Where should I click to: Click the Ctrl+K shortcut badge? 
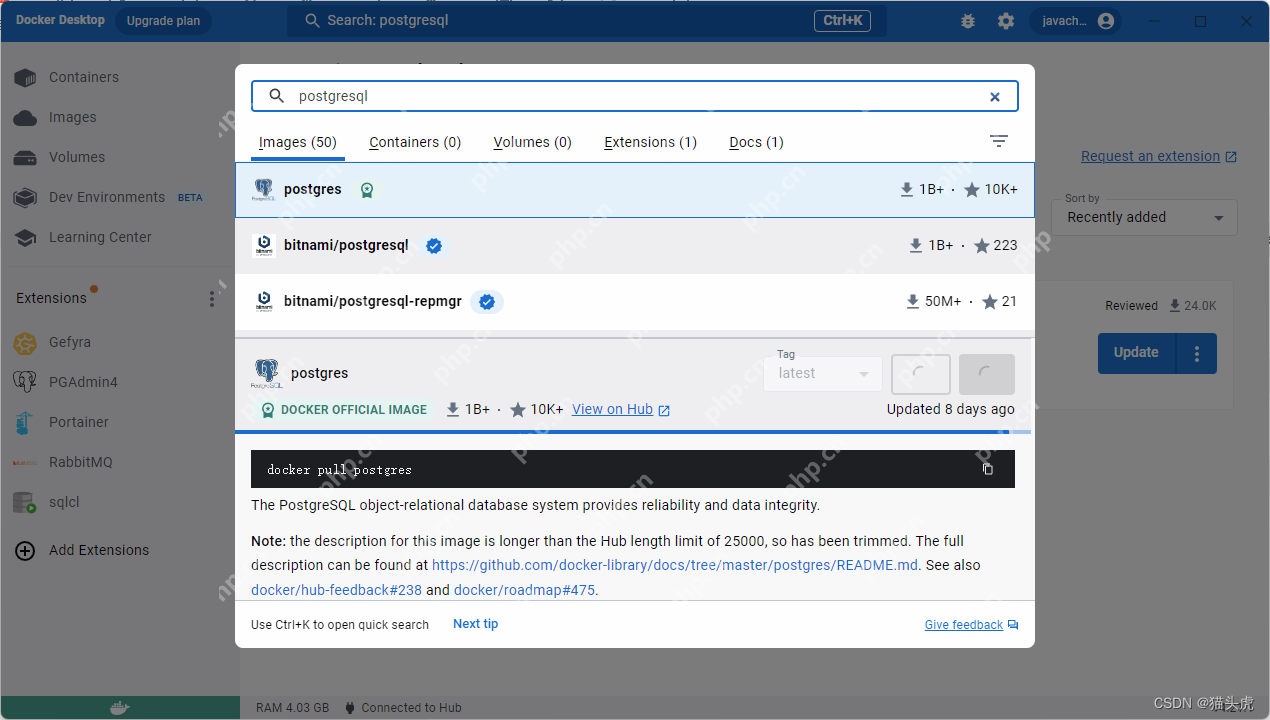click(x=844, y=21)
